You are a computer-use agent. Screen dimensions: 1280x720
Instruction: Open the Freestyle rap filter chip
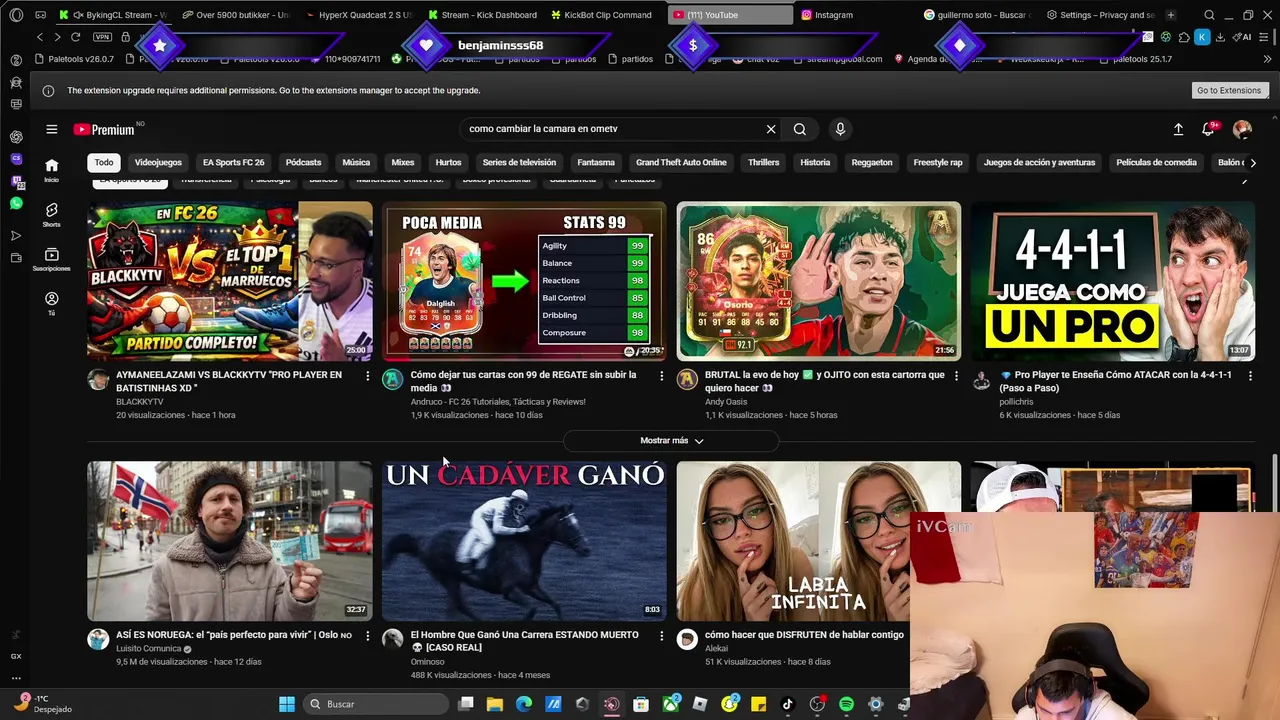pyautogui.click(x=938, y=162)
